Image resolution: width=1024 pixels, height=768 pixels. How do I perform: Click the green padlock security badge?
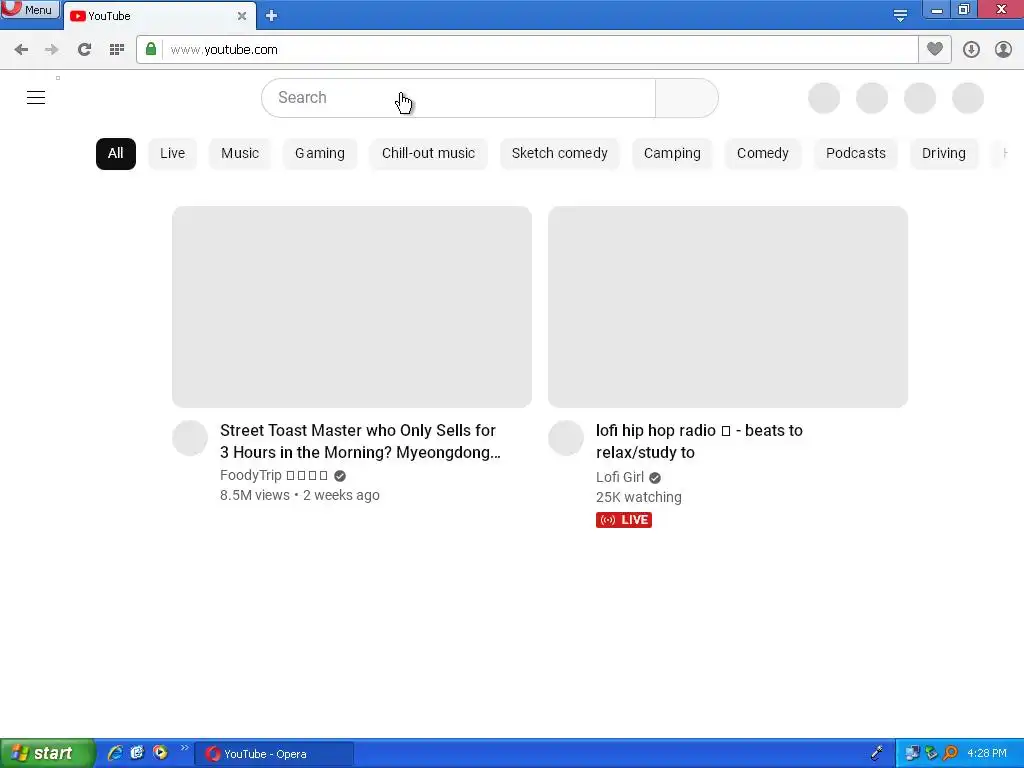151,50
